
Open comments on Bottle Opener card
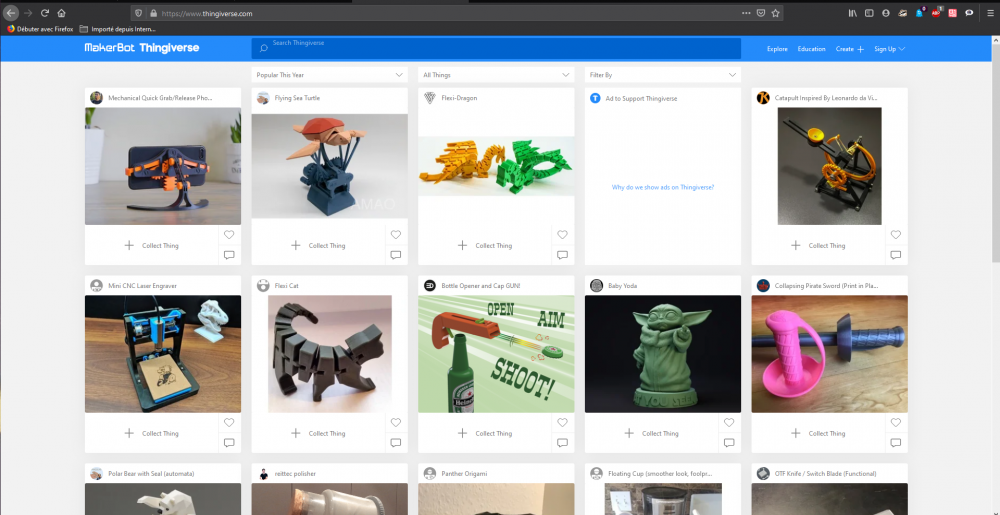pos(562,443)
